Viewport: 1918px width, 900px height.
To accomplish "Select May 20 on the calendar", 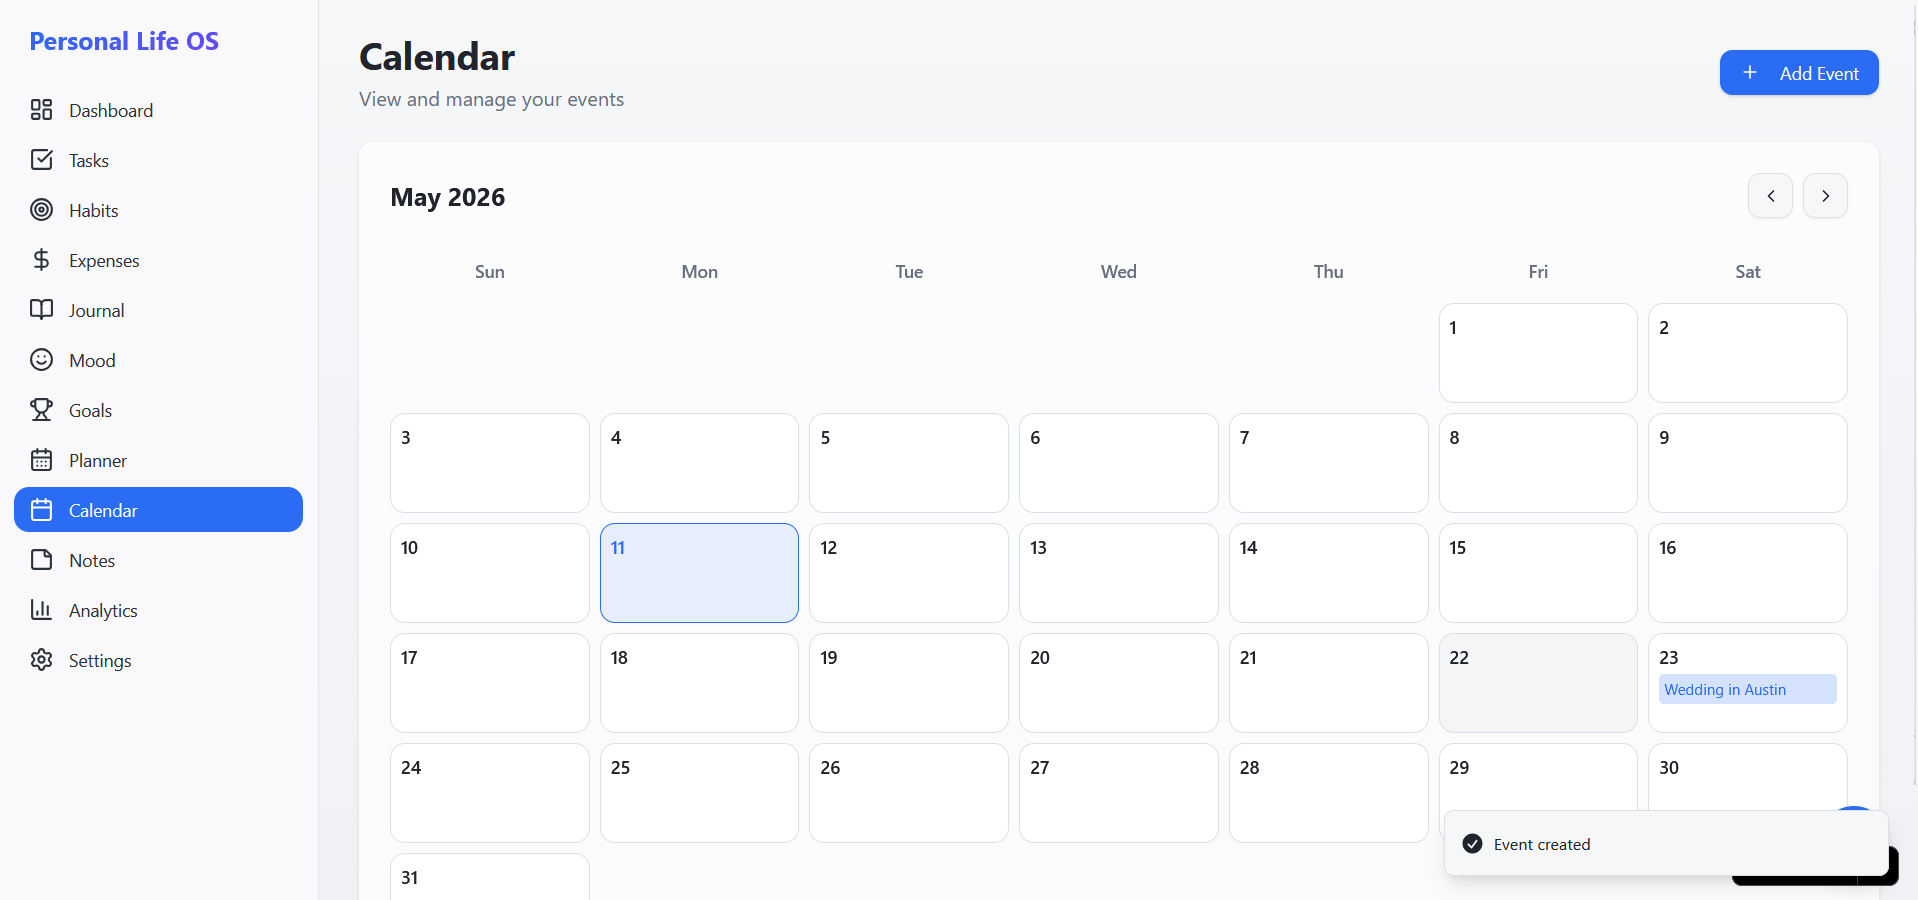I will point(1119,683).
